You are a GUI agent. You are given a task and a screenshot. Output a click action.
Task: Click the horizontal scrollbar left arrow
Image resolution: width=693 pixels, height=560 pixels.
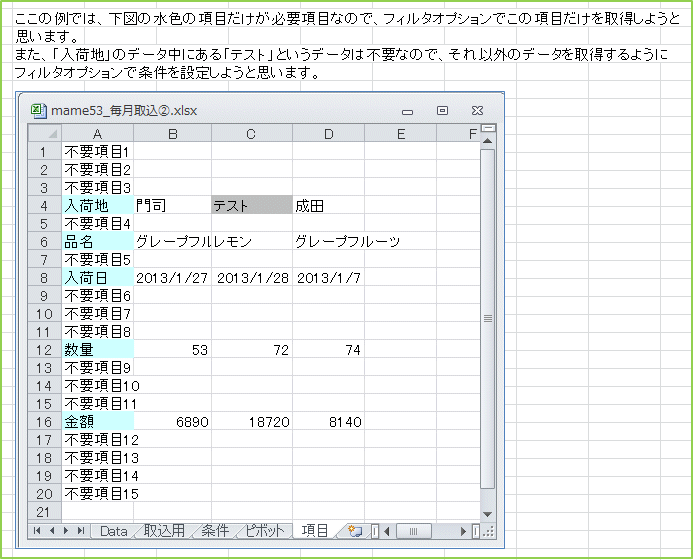pyautogui.click(x=387, y=531)
